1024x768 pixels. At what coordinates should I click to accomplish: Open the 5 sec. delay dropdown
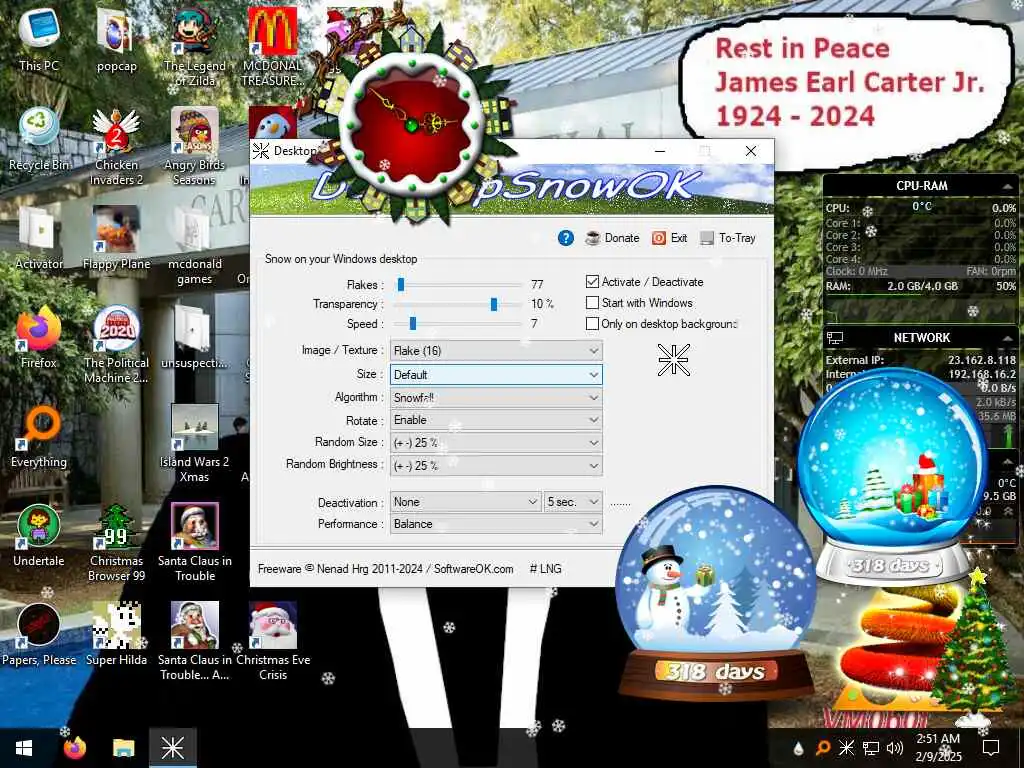(x=573, y=502)
